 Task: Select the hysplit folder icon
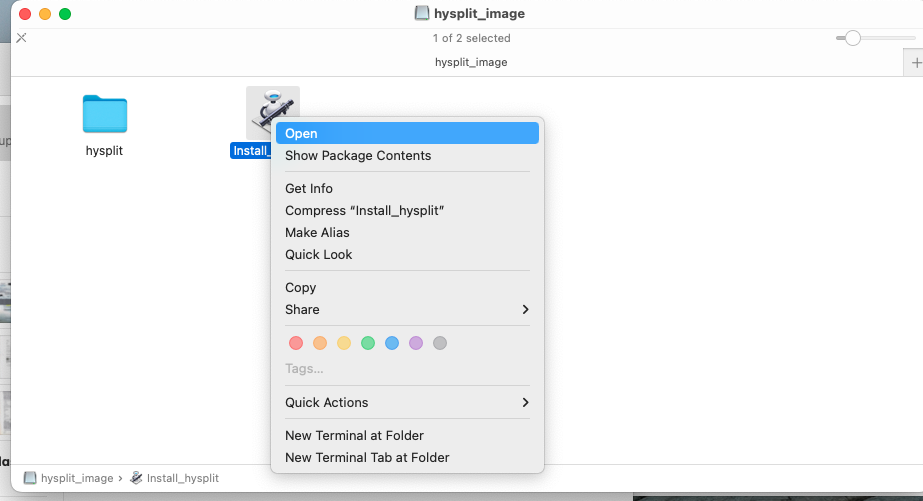click(105, 114)
